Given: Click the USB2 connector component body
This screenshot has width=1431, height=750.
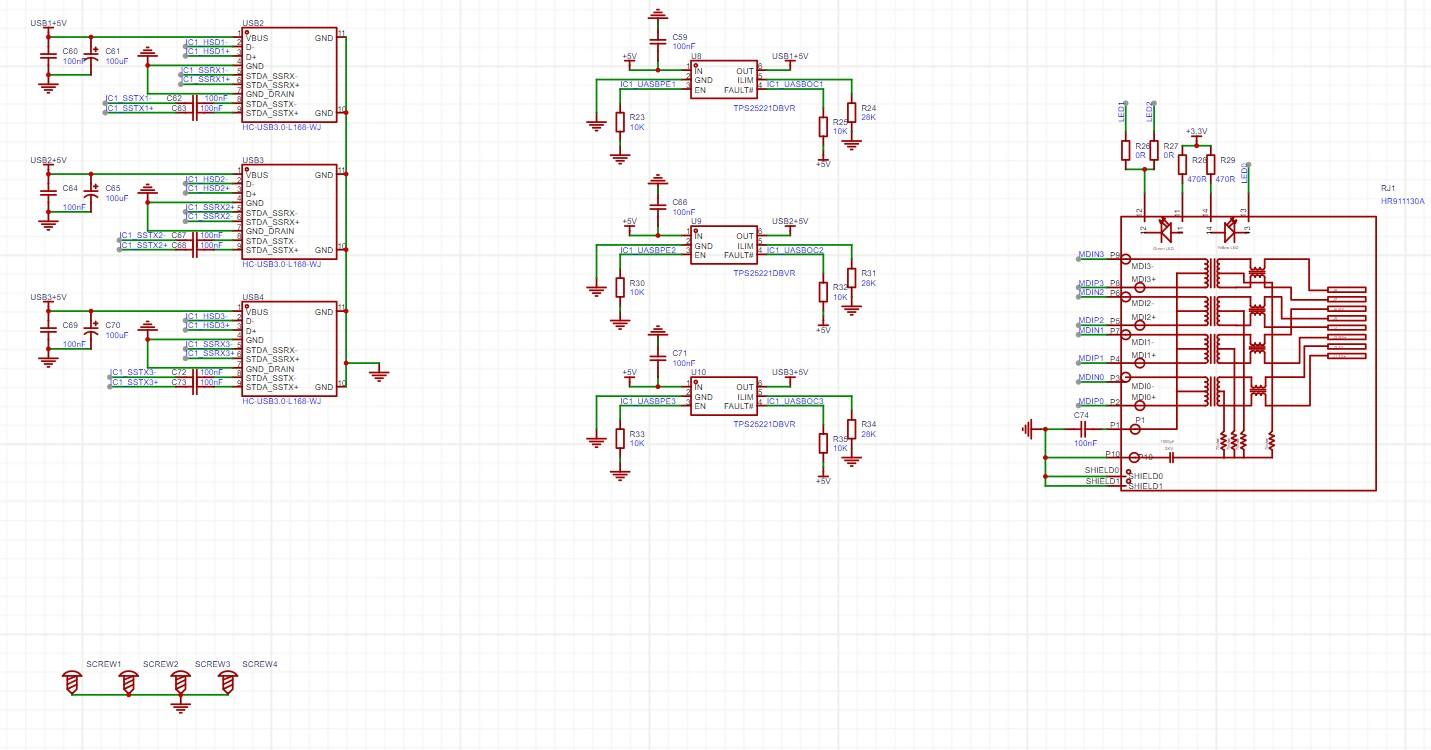Looking at the screenshot, I should [289, 76].
